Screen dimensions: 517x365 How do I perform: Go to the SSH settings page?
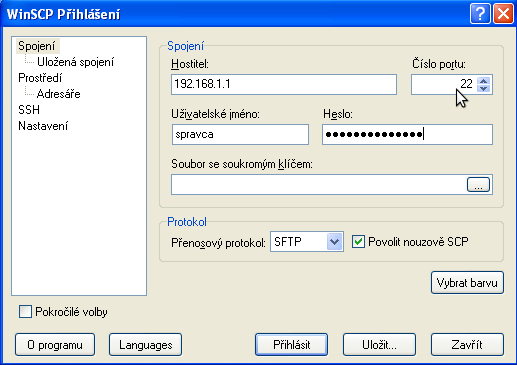29,110
